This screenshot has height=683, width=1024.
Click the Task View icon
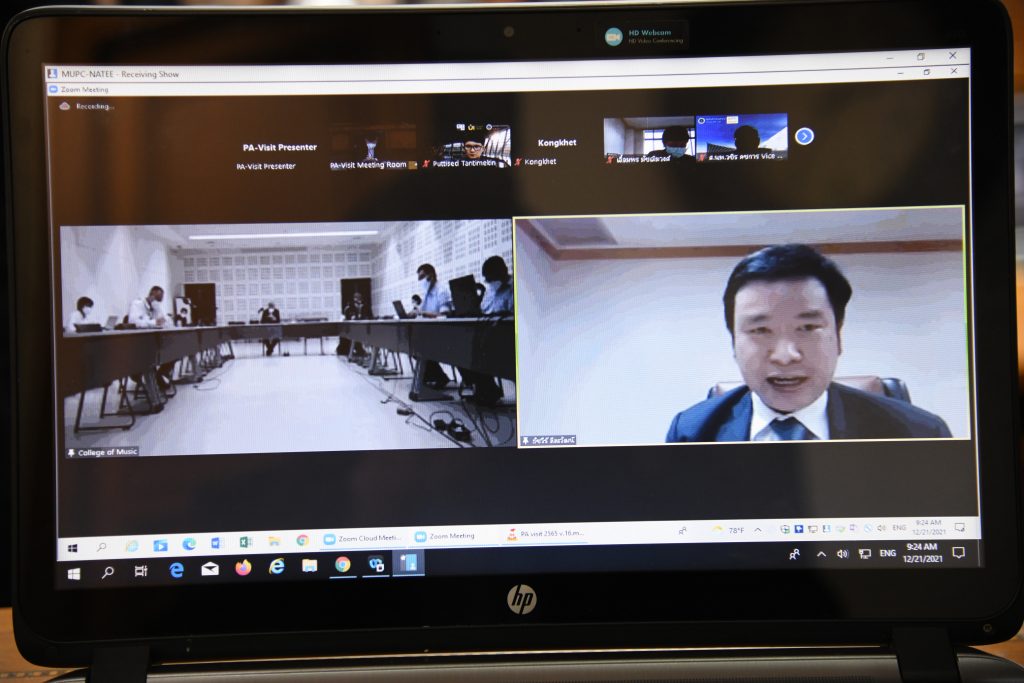141,571
